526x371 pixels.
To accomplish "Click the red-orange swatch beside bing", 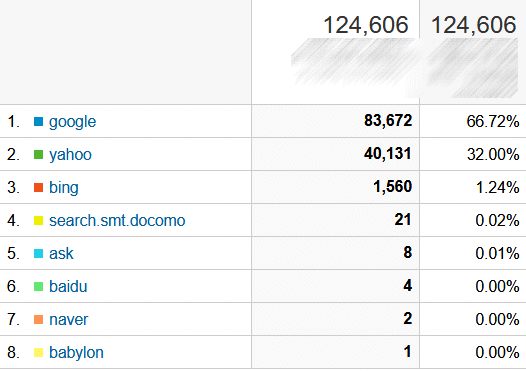I will coord(39,188).
